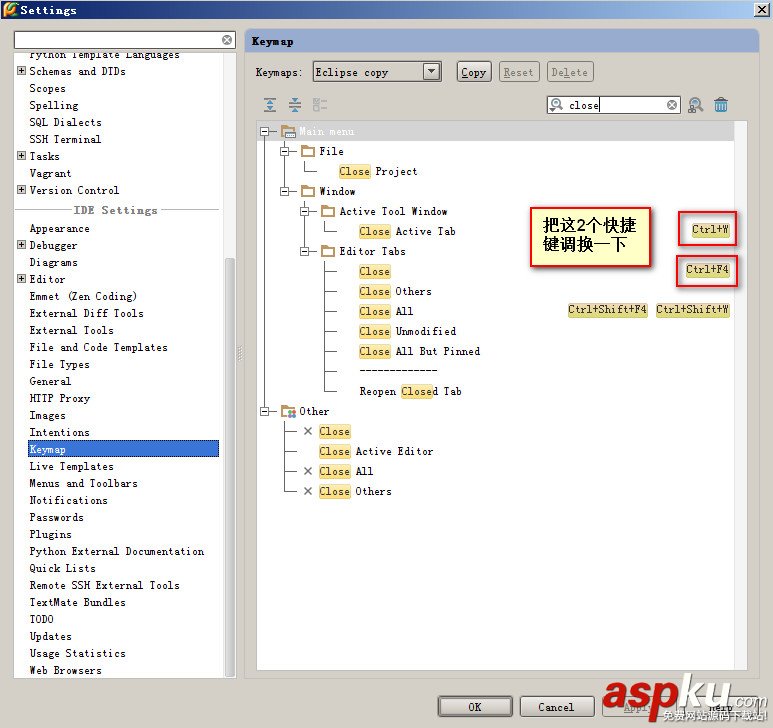Click the magnifier icon in keymap search field
773x728 pixels.
(557, 104)
